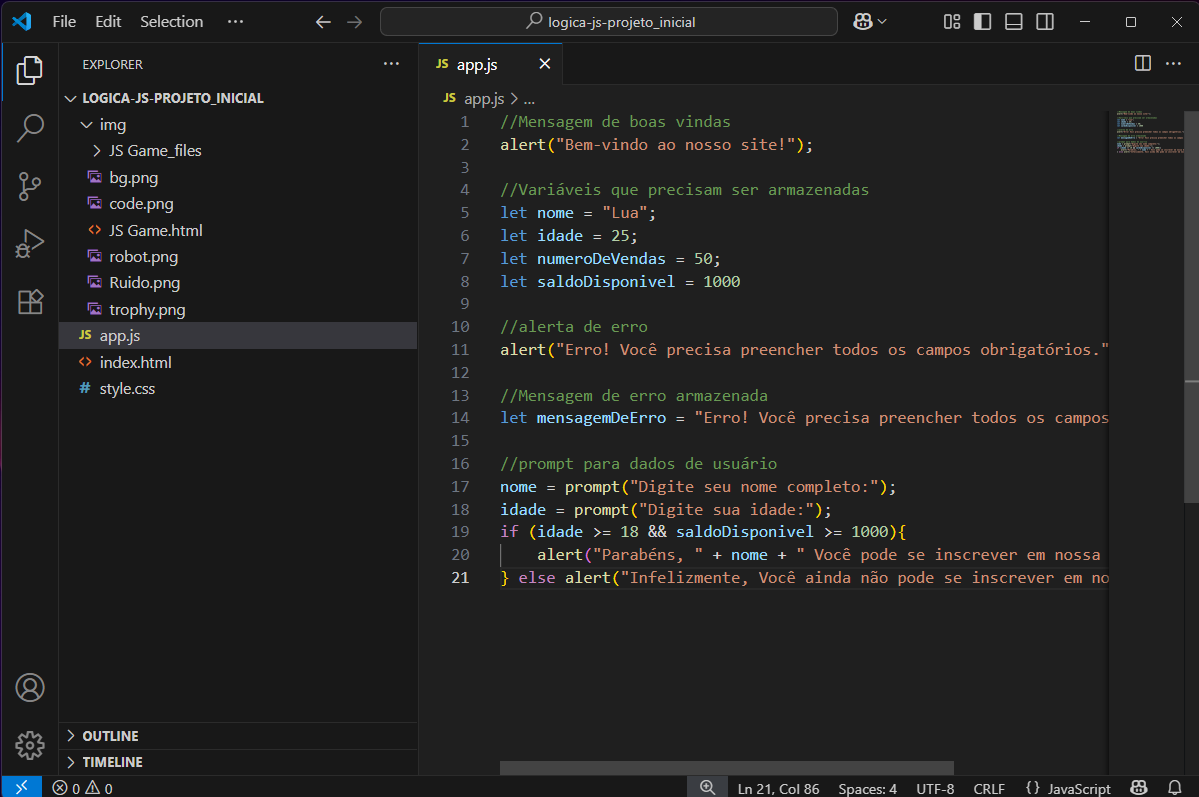Image resolution: width=1199 pixels, height=797 pixels.
Task: Click the 'else' keyword on line 21
Action: point(537,577)
